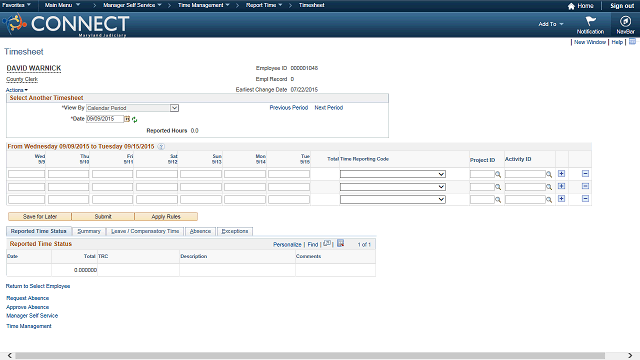Expand the Actions dropdown menu
Image resolution: width=640 pixels, height=360 pixels.
(x=17, y=90)
